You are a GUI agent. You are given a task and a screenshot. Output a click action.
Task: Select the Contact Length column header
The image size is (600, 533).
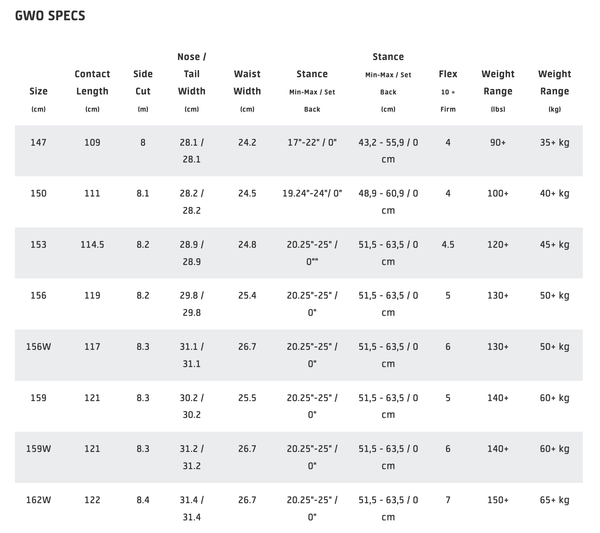(x=92, y=82)
